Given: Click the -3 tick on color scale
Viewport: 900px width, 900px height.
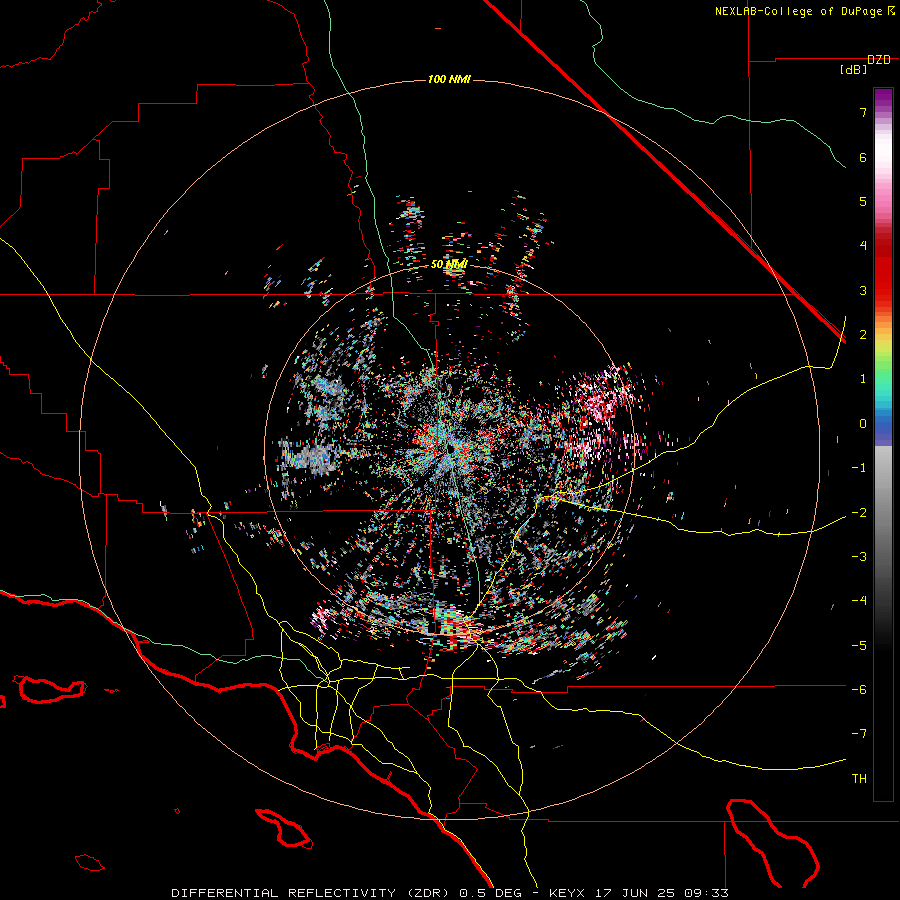Looking at the screenshot, I should pos(859,556).
